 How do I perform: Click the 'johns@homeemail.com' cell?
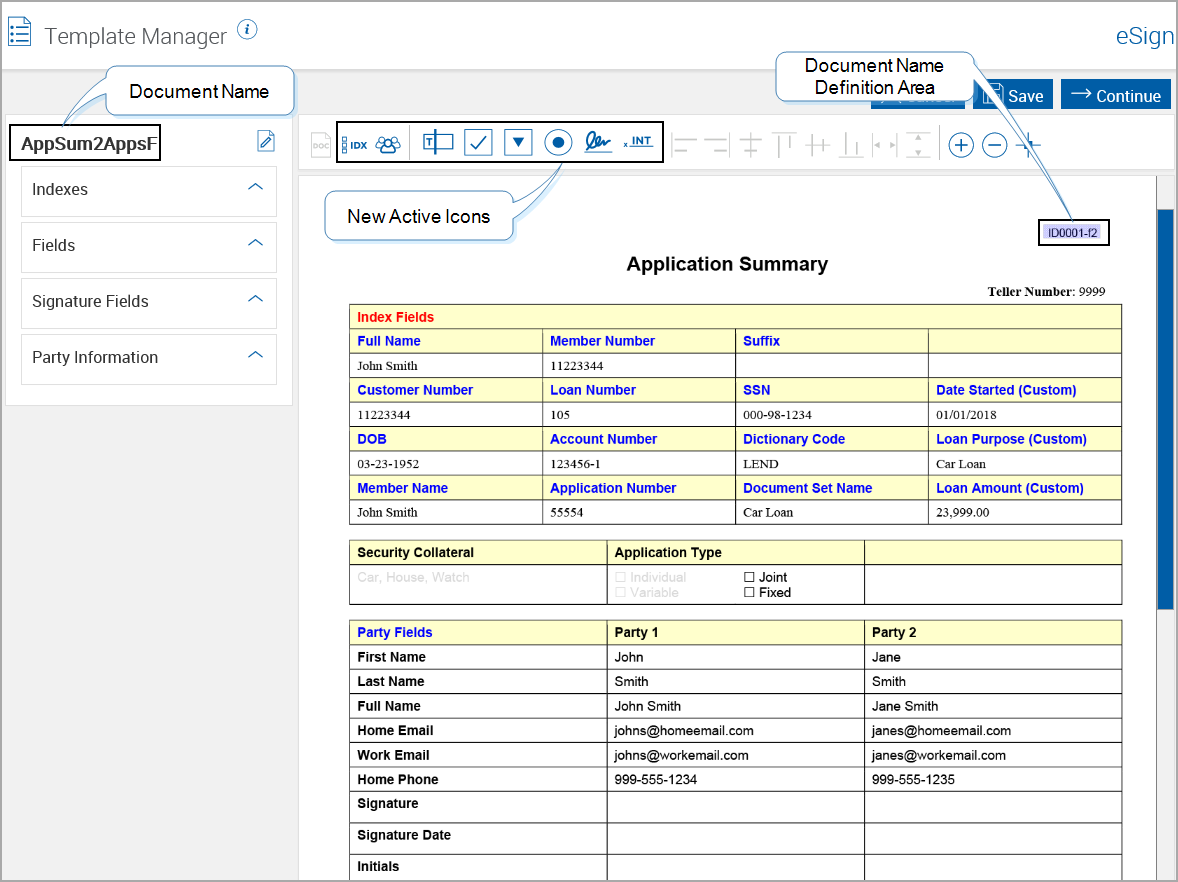[735, 730]
